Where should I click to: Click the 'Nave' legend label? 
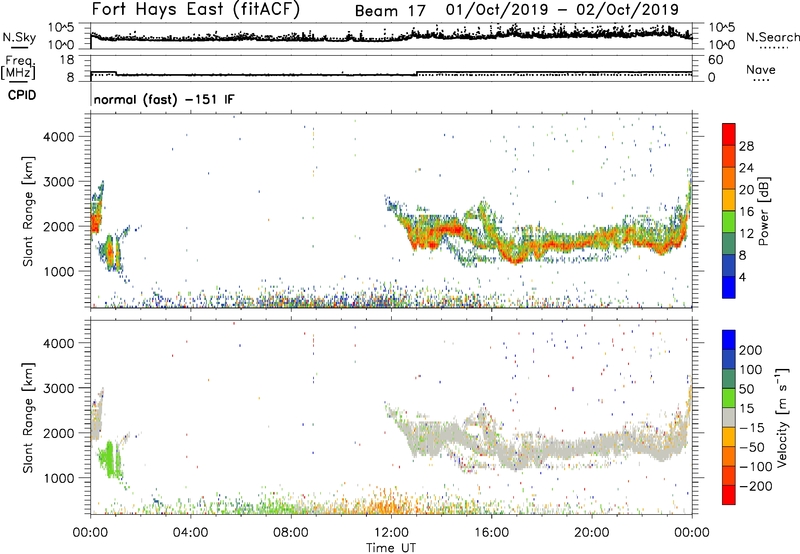(x=761, y=69)
